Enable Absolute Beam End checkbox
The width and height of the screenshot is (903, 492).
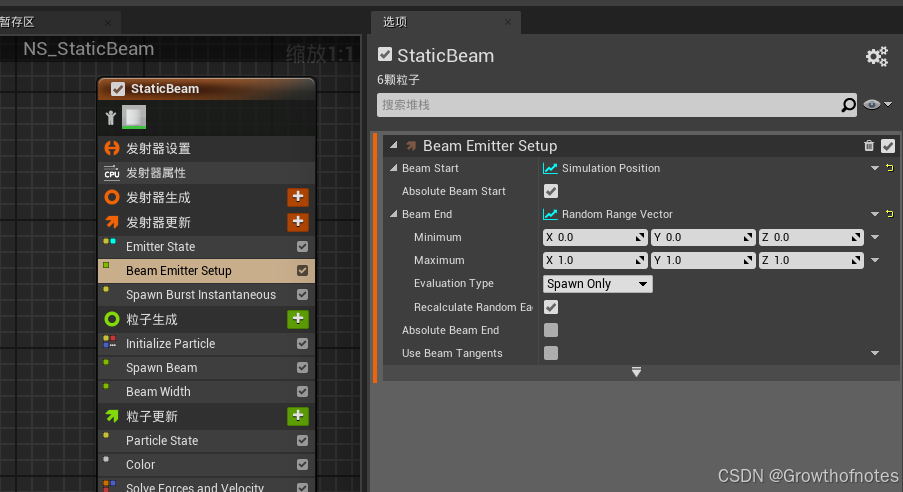(551, 330)
